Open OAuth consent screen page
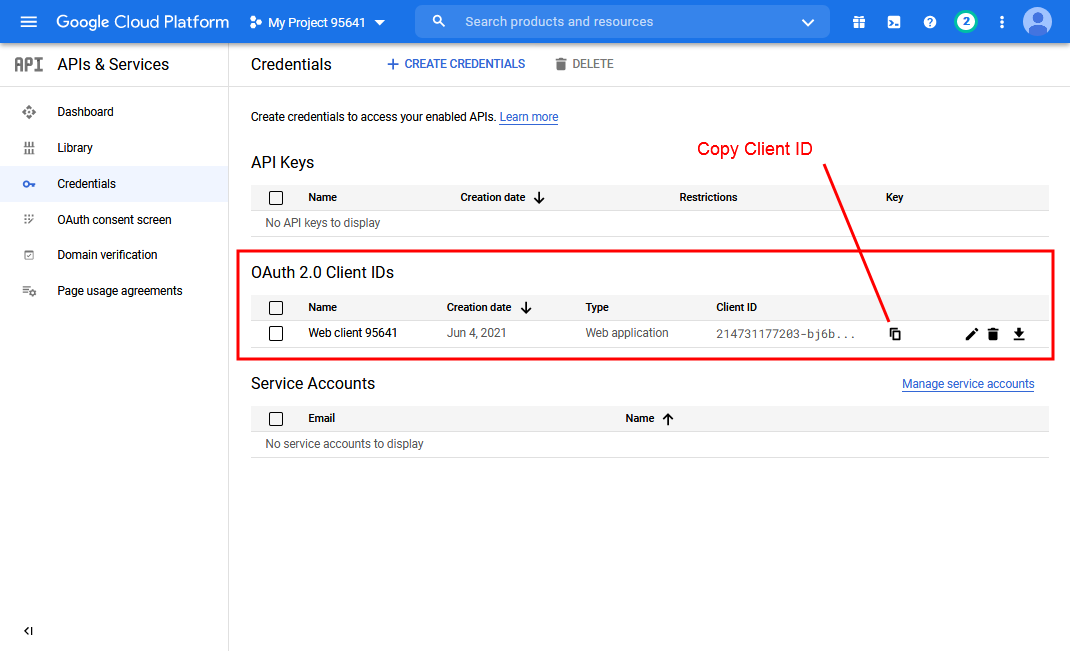Screen dimensions: 1070x651 point(114,220)
